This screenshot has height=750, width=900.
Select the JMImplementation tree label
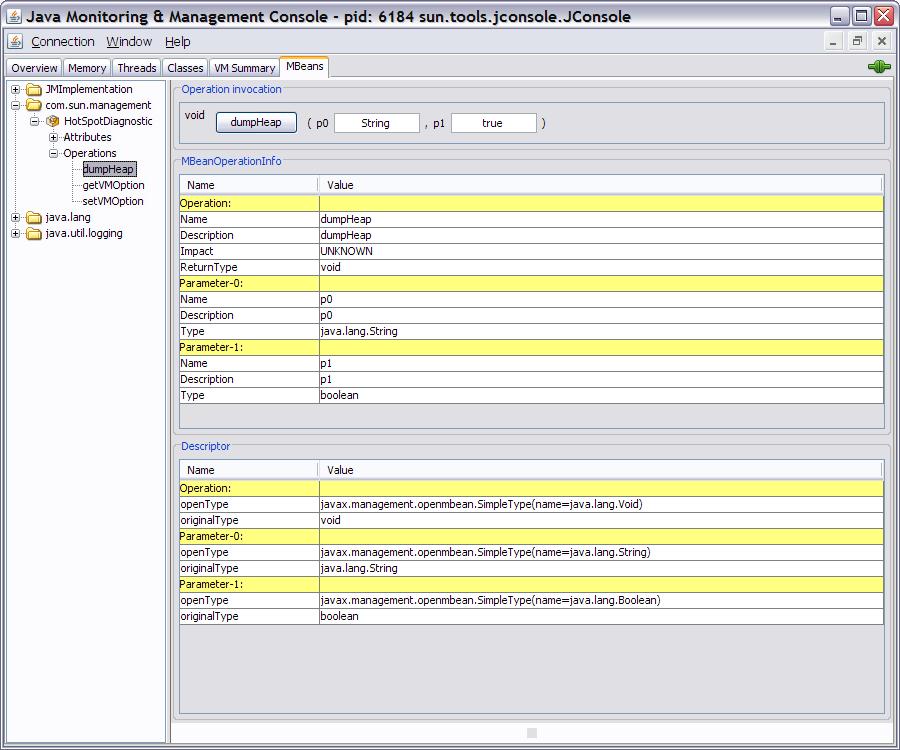[89, 89]
